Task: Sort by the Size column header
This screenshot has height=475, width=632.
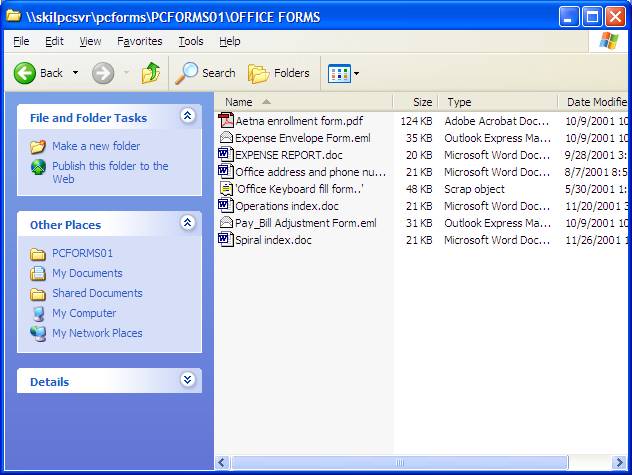Action: [x=415, y=102]
